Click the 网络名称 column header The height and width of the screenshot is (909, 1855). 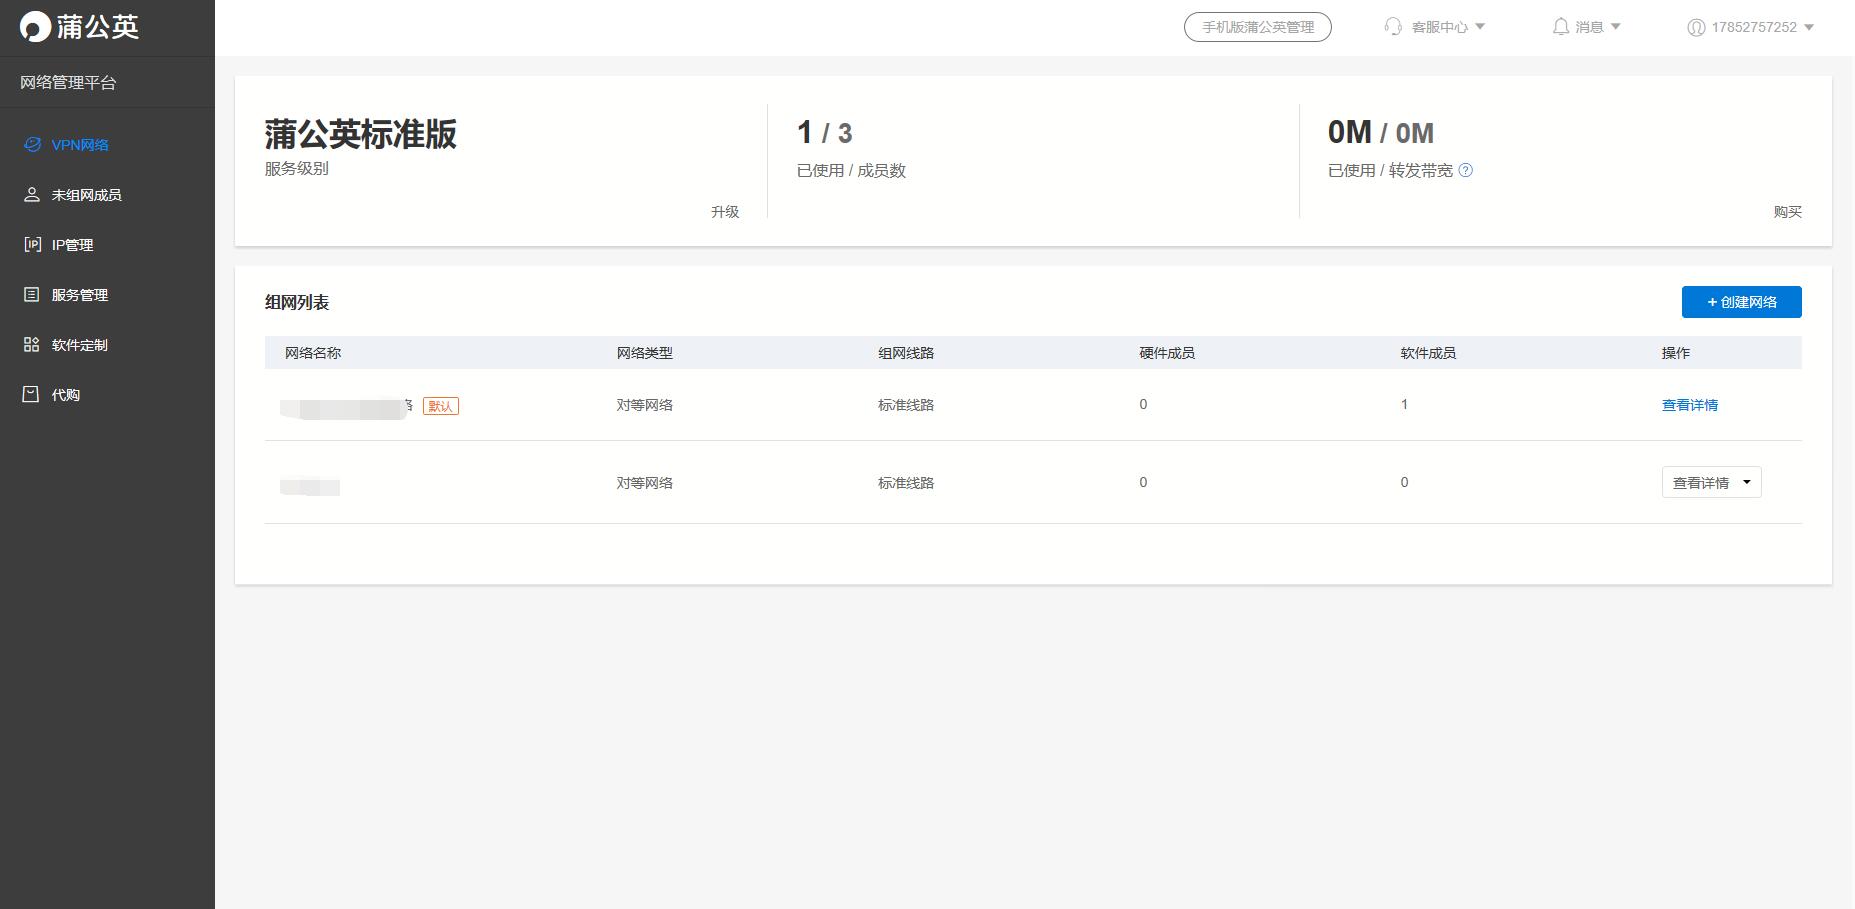pyautogui.click(x=313, y=353)
